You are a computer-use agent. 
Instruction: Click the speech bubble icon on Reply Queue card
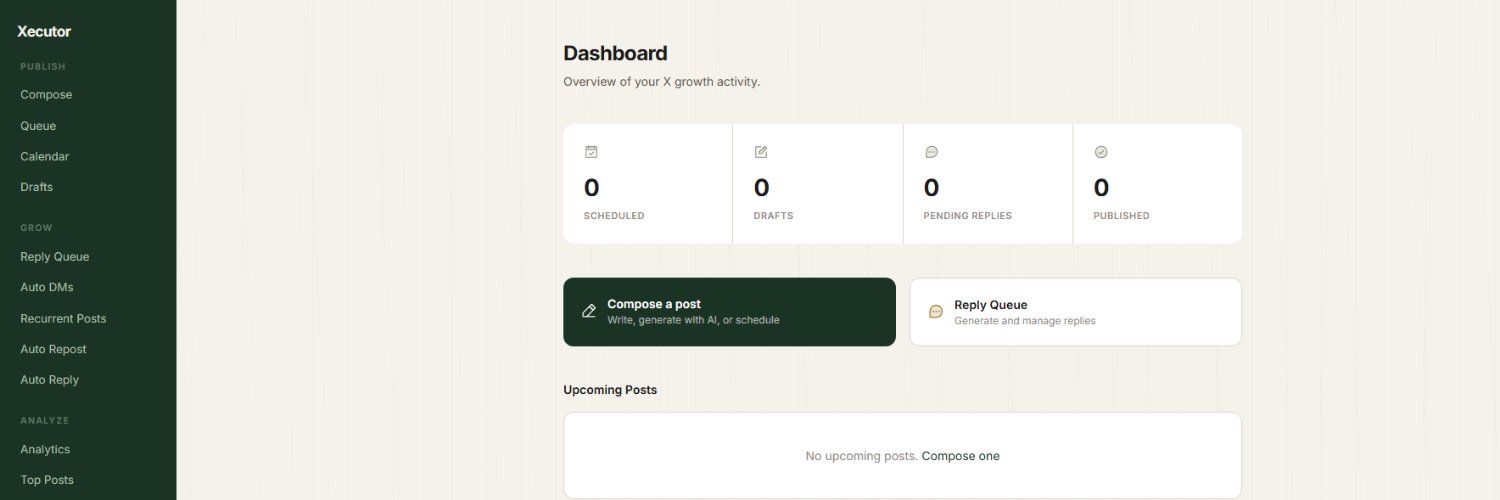click(936, 312)
